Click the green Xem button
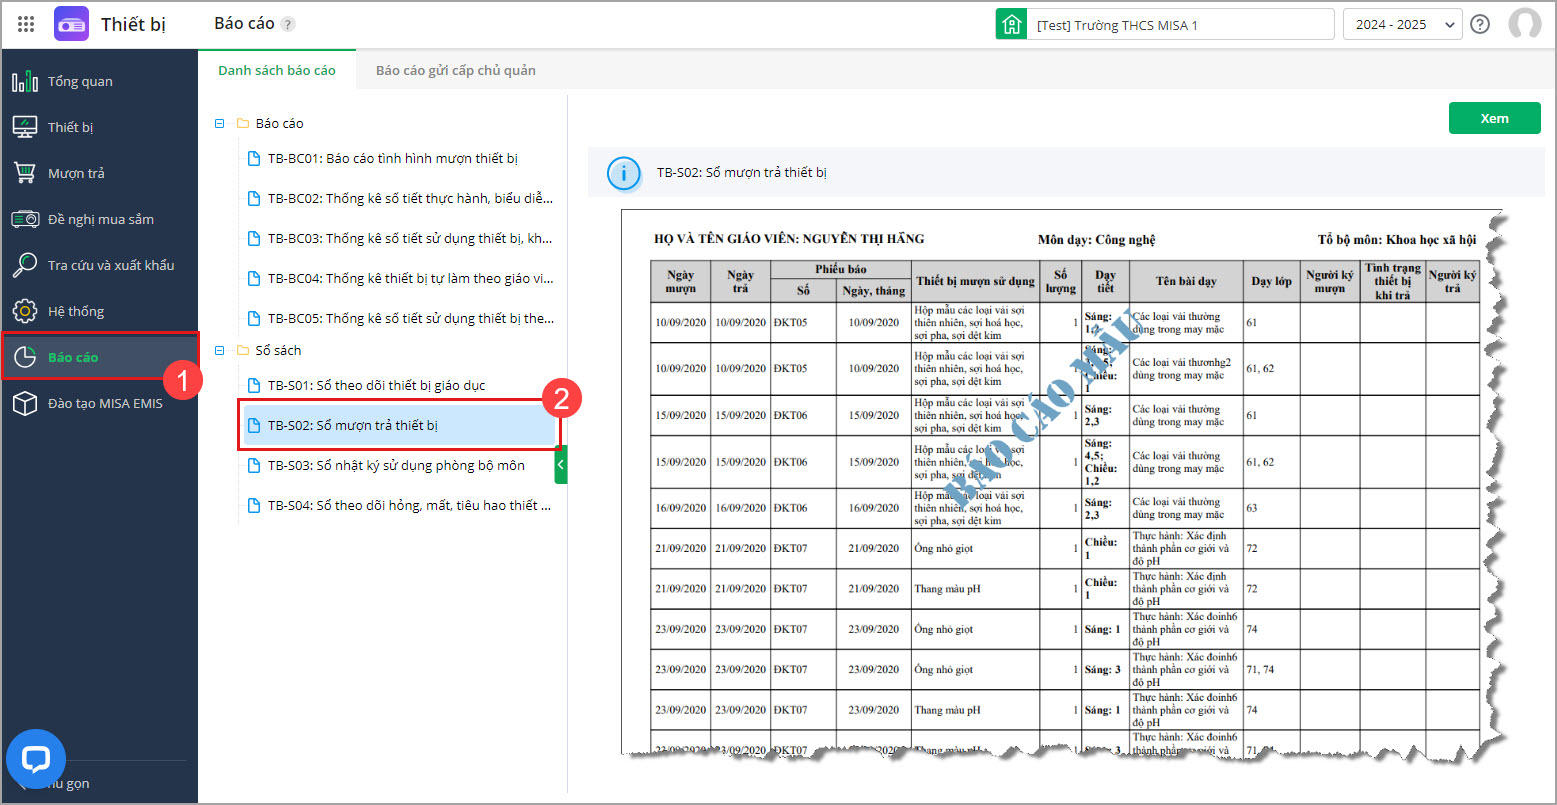 click(1494, 118)
